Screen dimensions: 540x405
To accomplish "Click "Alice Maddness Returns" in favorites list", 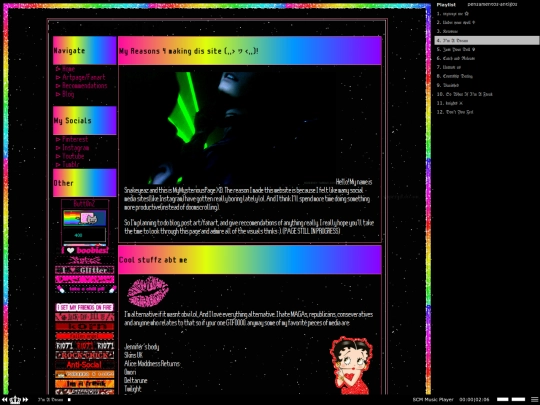I will [152, 364].
